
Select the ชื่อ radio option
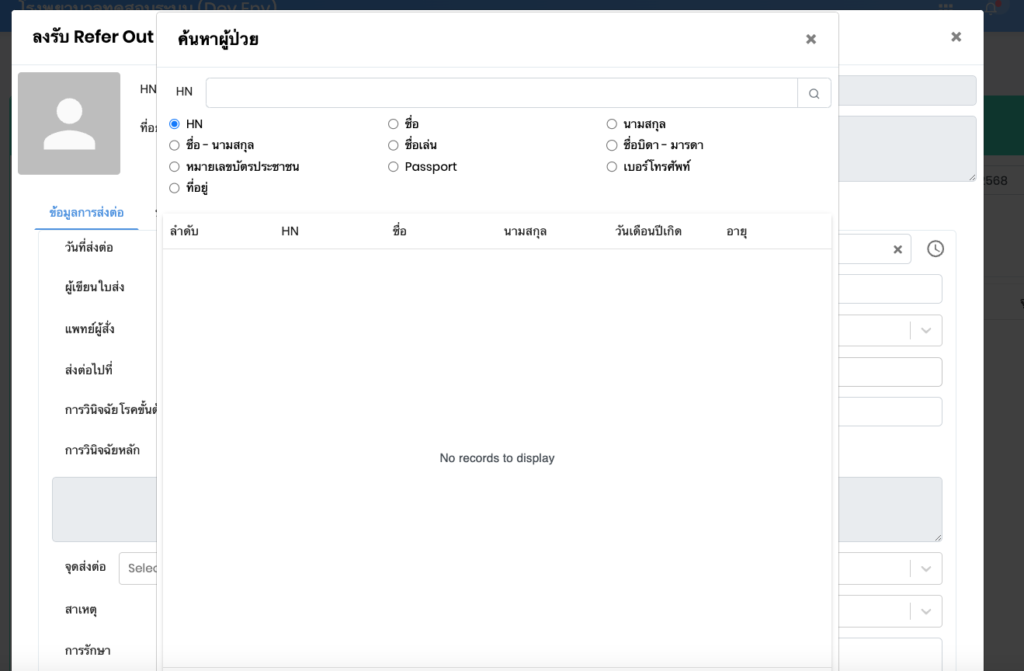tap(393, 124)
